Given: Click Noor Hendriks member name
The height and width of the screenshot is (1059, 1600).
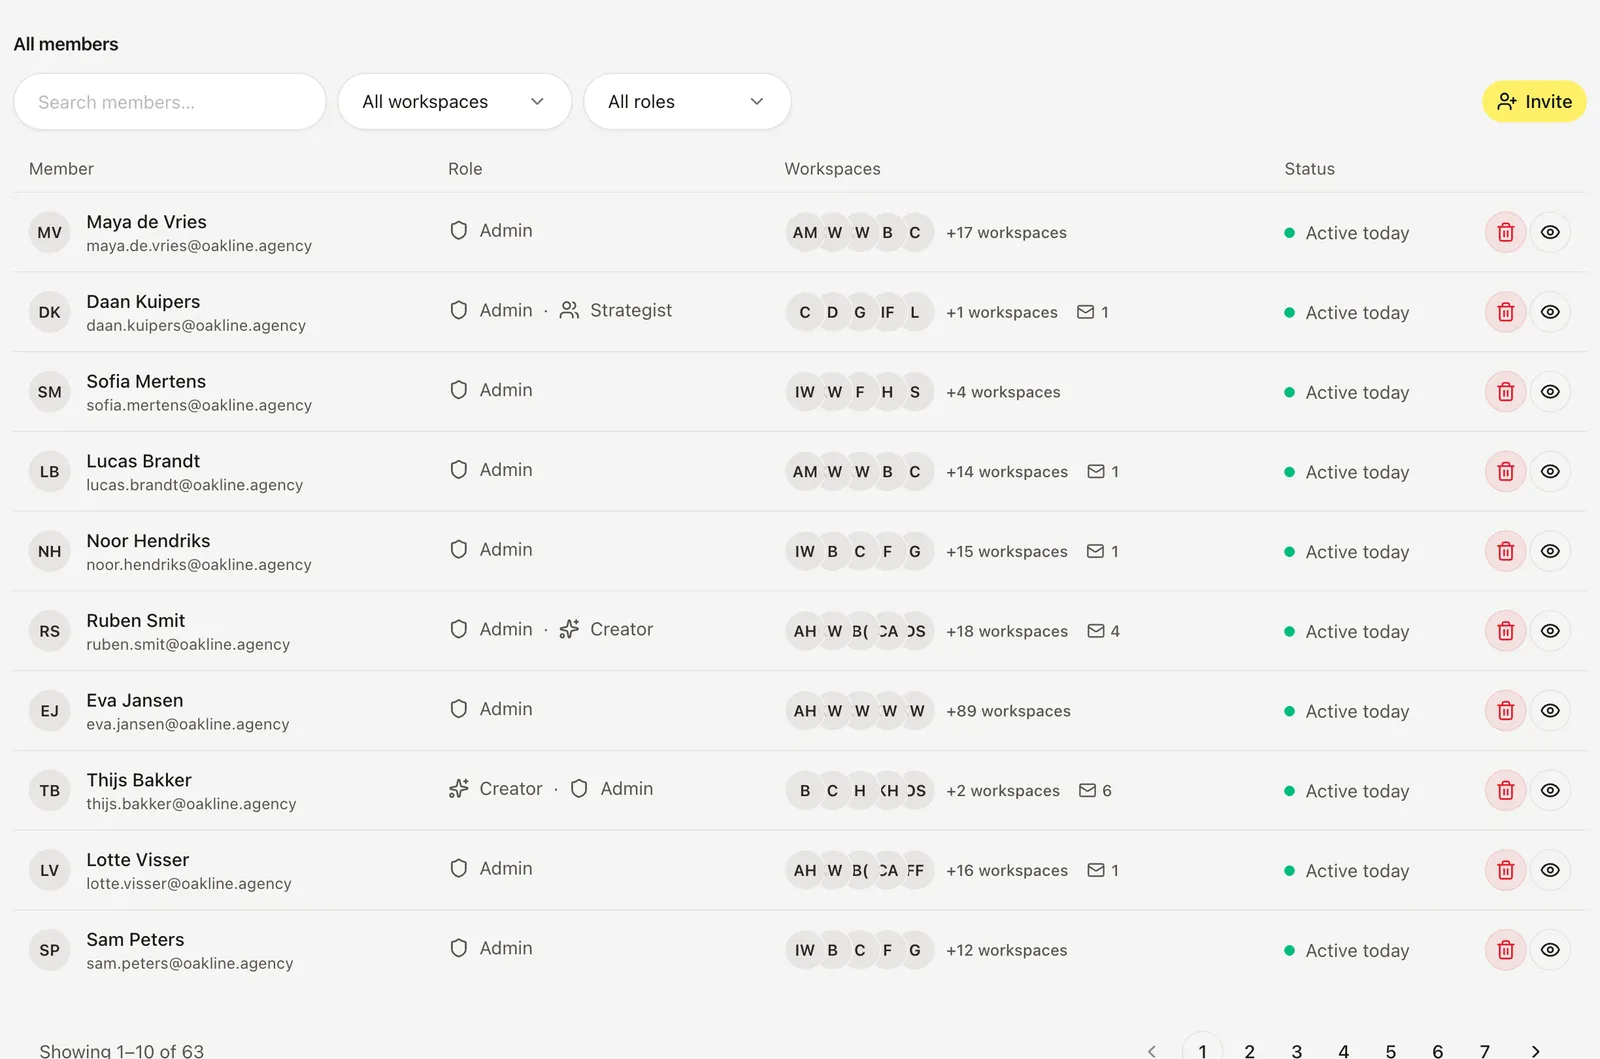Looking at the screenshot, I should pyautogui.click(x=148, y=541).
